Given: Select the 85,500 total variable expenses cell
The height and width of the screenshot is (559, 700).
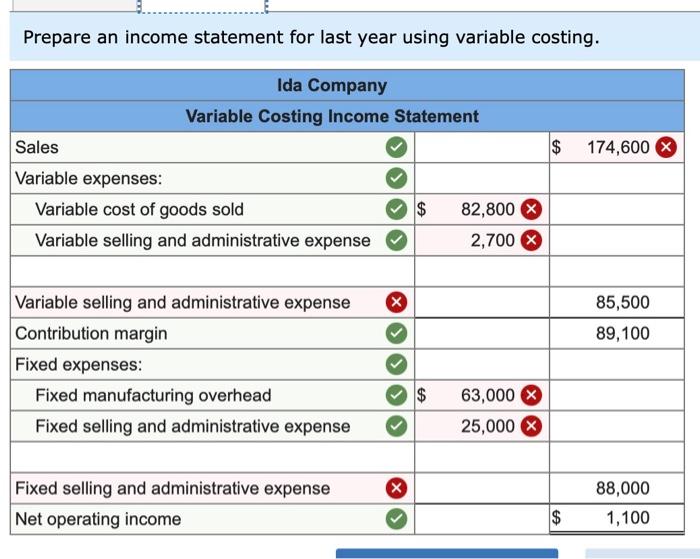Looking at the screenshot, I should 617,302.
